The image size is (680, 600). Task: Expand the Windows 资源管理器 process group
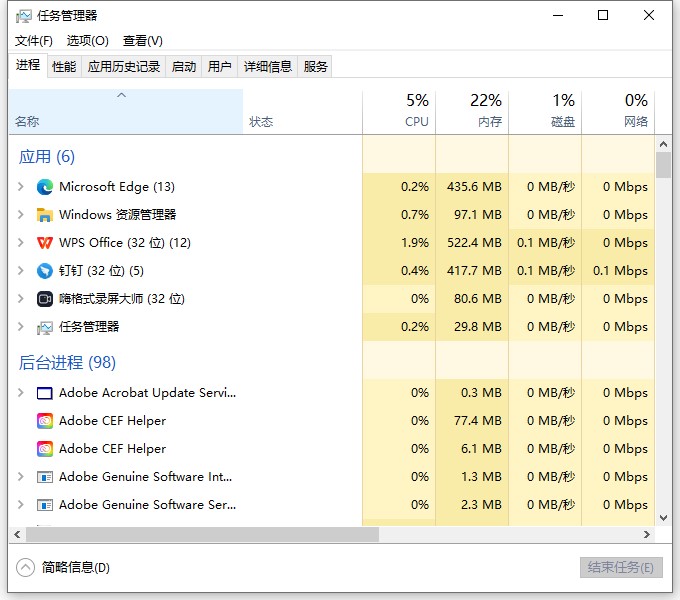20,215
